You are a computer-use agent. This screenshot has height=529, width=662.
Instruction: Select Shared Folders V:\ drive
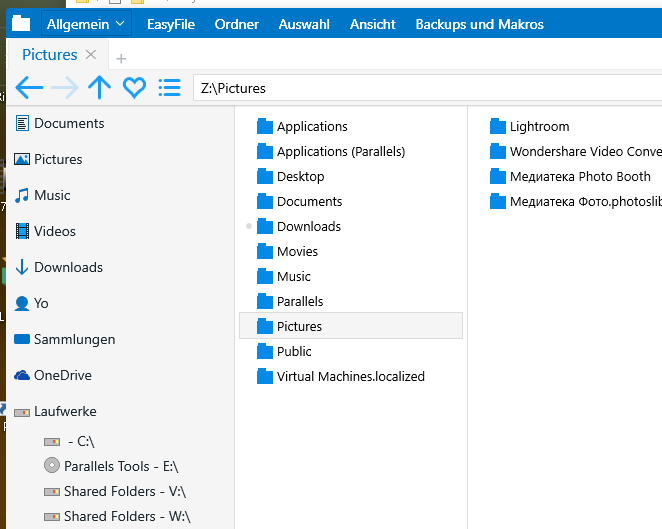click(115, 491)
